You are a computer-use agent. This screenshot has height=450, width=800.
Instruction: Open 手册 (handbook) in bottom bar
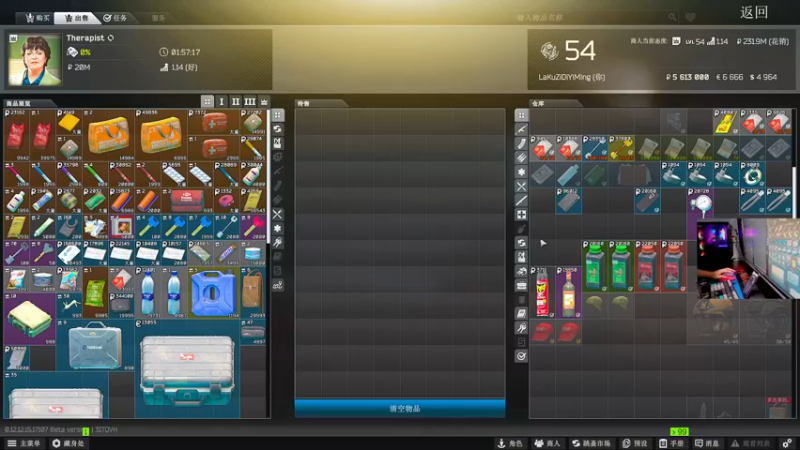pyautogui.click(x=671, y=443)
